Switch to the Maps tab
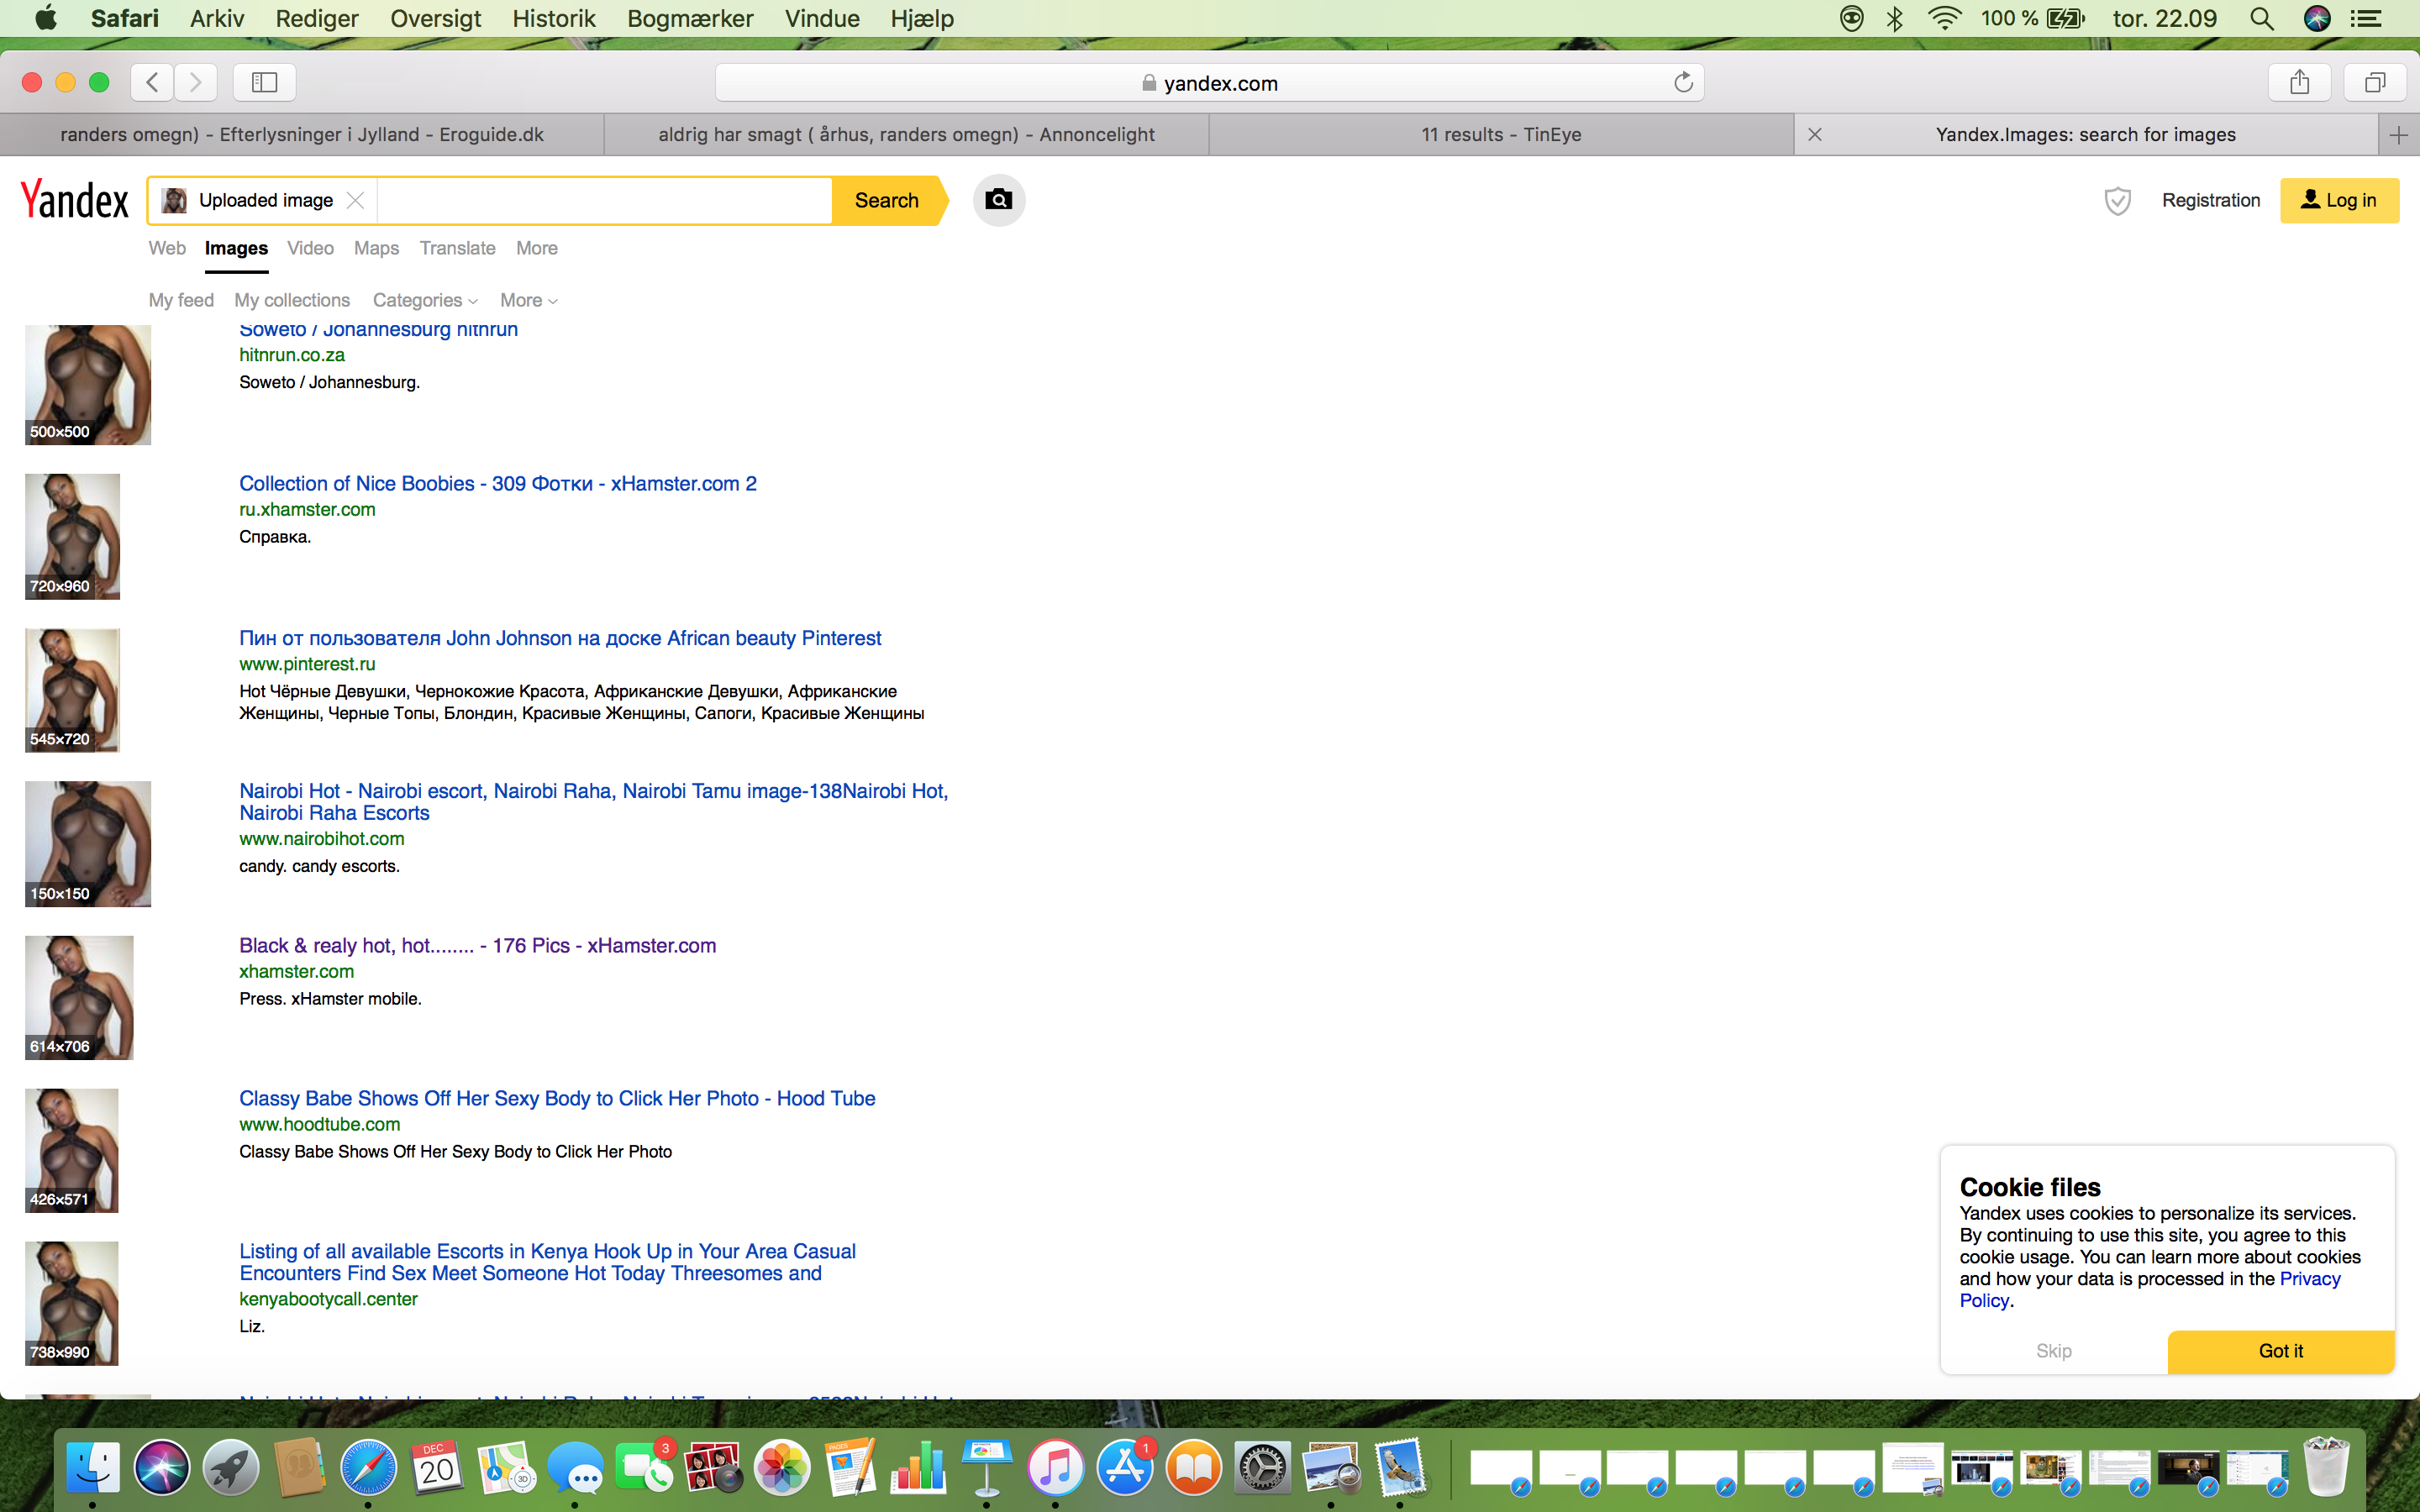The image size is (2420, 1512). click(376, 248)
